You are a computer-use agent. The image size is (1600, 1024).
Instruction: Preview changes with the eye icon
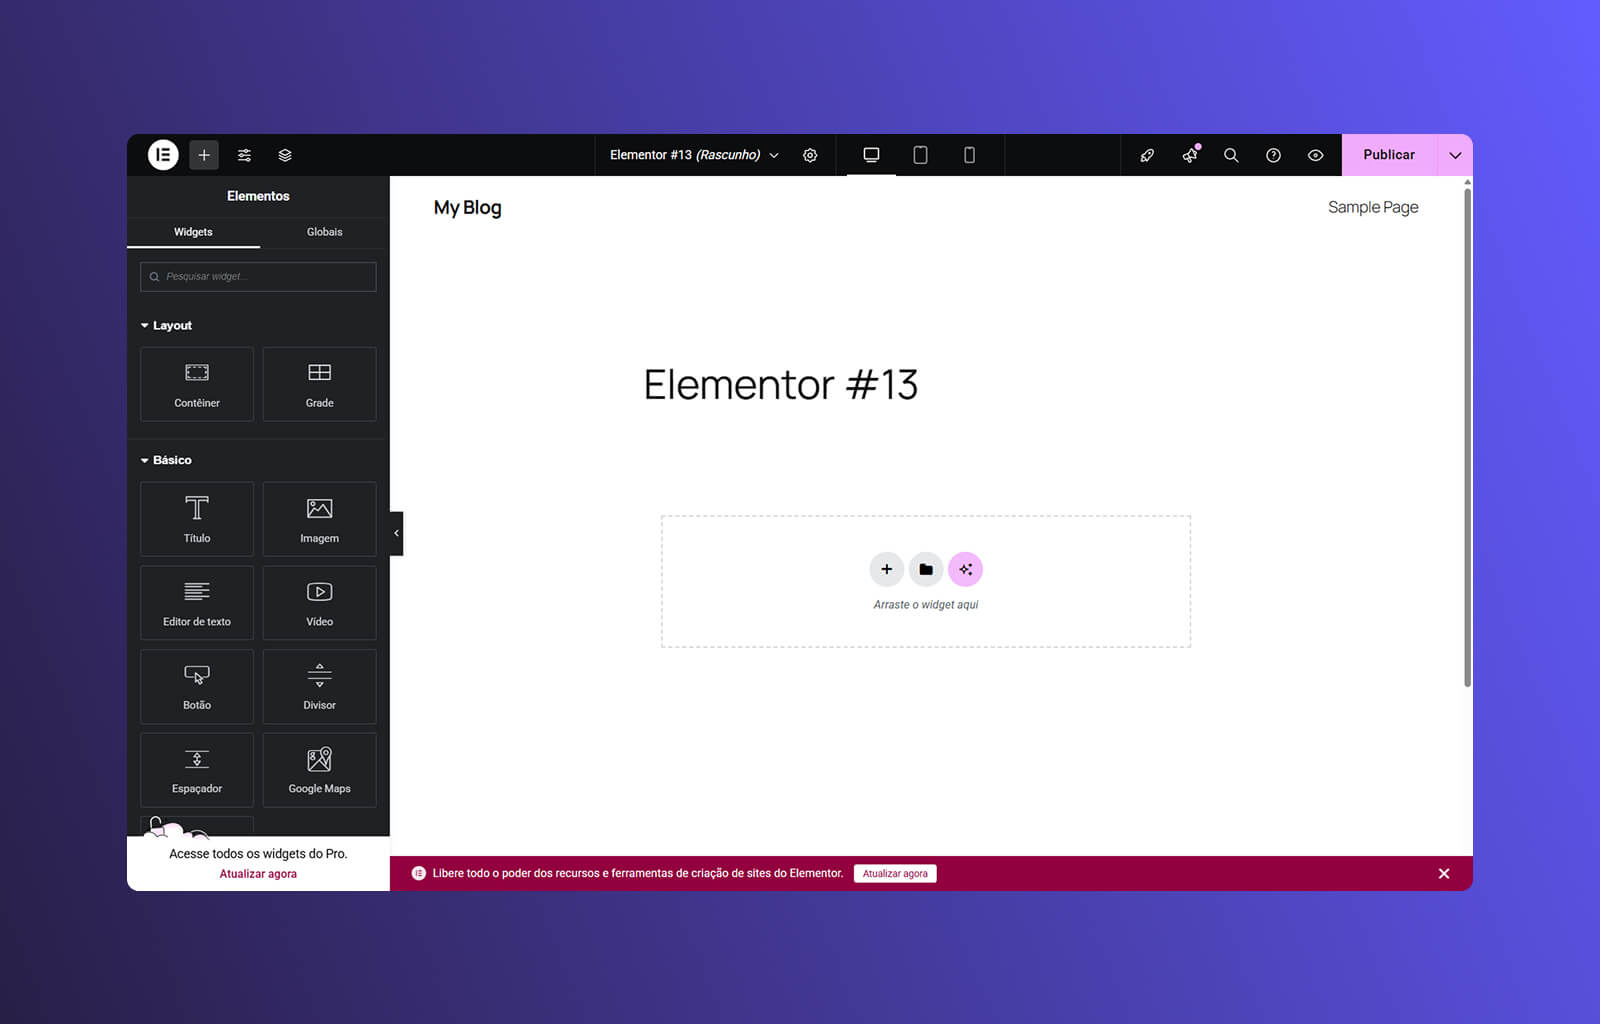click(x=1315, y=155)
